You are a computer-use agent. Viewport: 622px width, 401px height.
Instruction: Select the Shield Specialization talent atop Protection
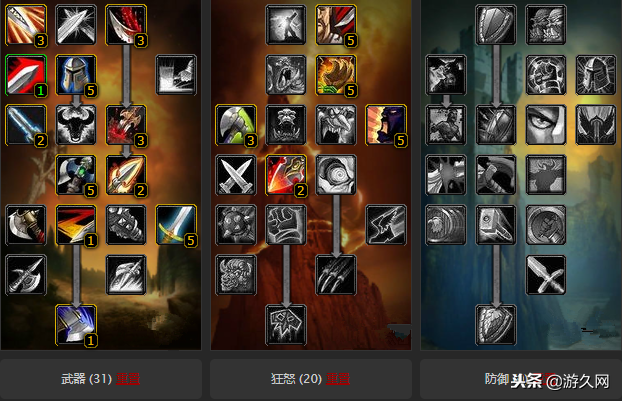[x=496, y=25]
